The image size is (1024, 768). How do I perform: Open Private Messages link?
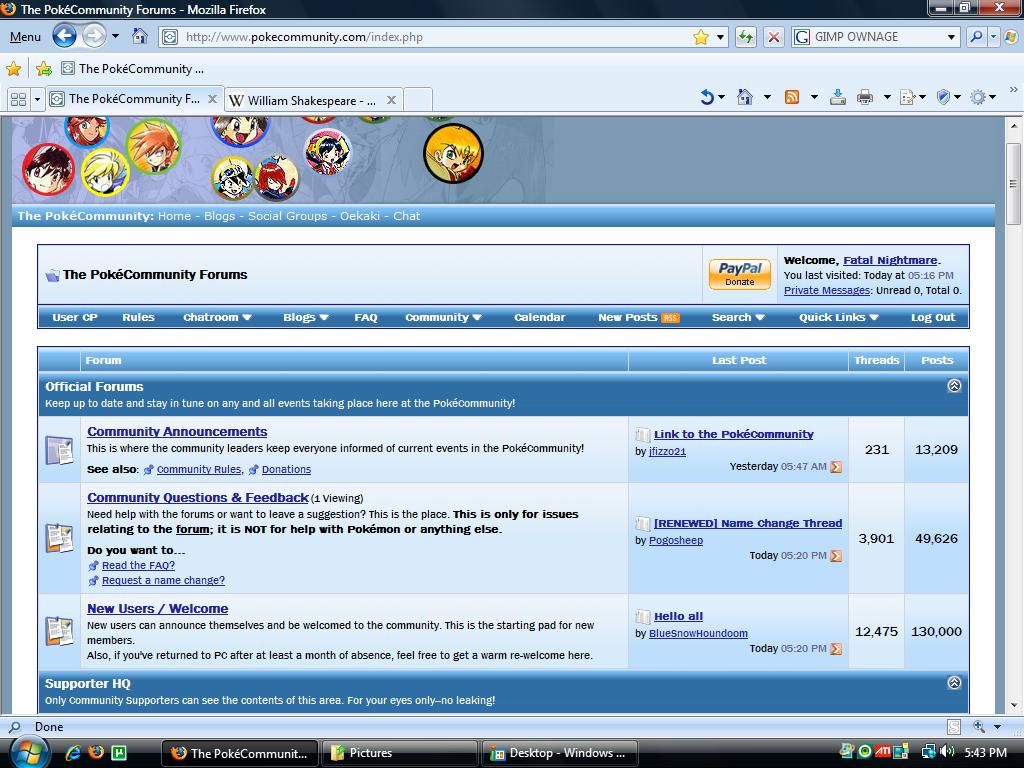pyautogui.click(x=827, y=290)
